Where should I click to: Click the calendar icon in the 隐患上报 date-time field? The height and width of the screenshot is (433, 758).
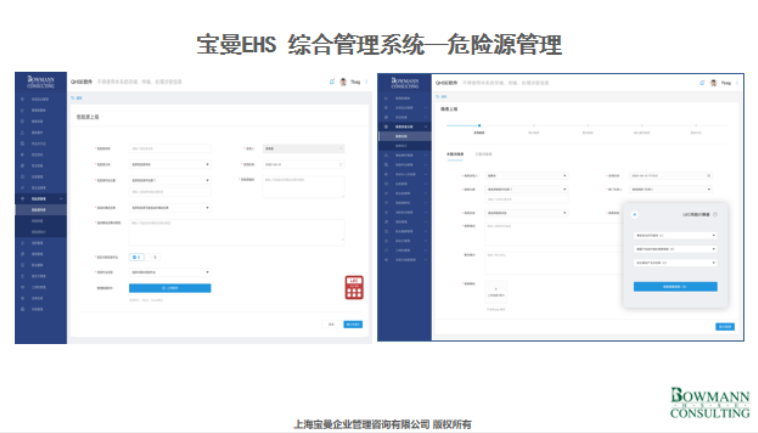(709, 175)
